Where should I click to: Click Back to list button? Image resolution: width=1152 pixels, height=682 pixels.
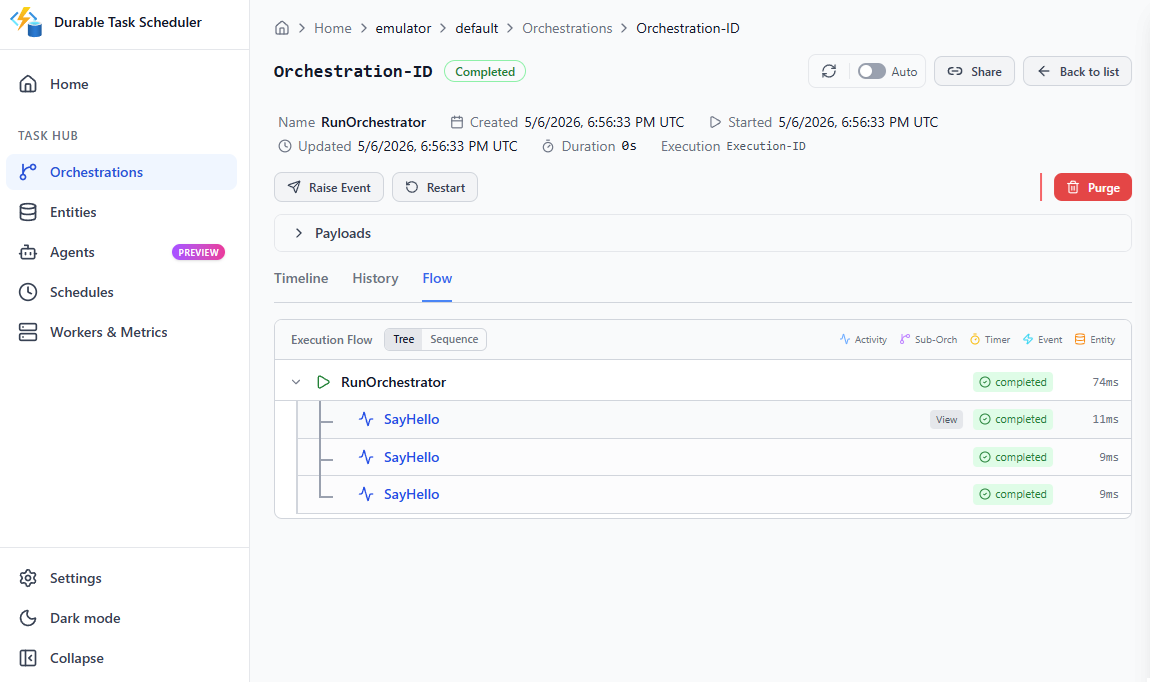point(1077,71)
